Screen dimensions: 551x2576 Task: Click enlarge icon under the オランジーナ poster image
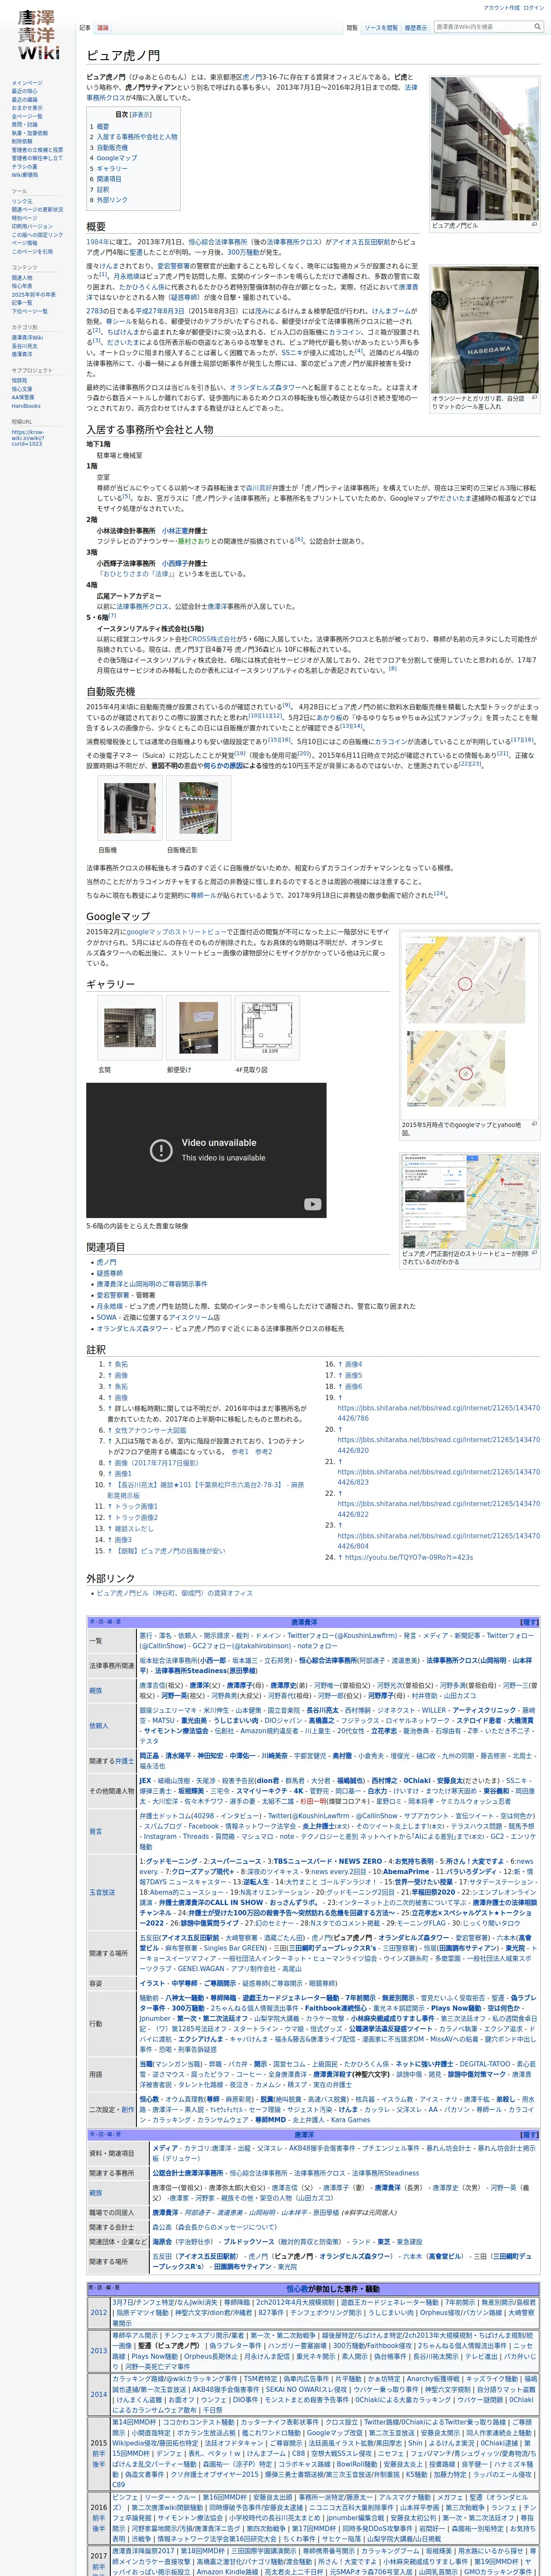click(x=534, y=397)
